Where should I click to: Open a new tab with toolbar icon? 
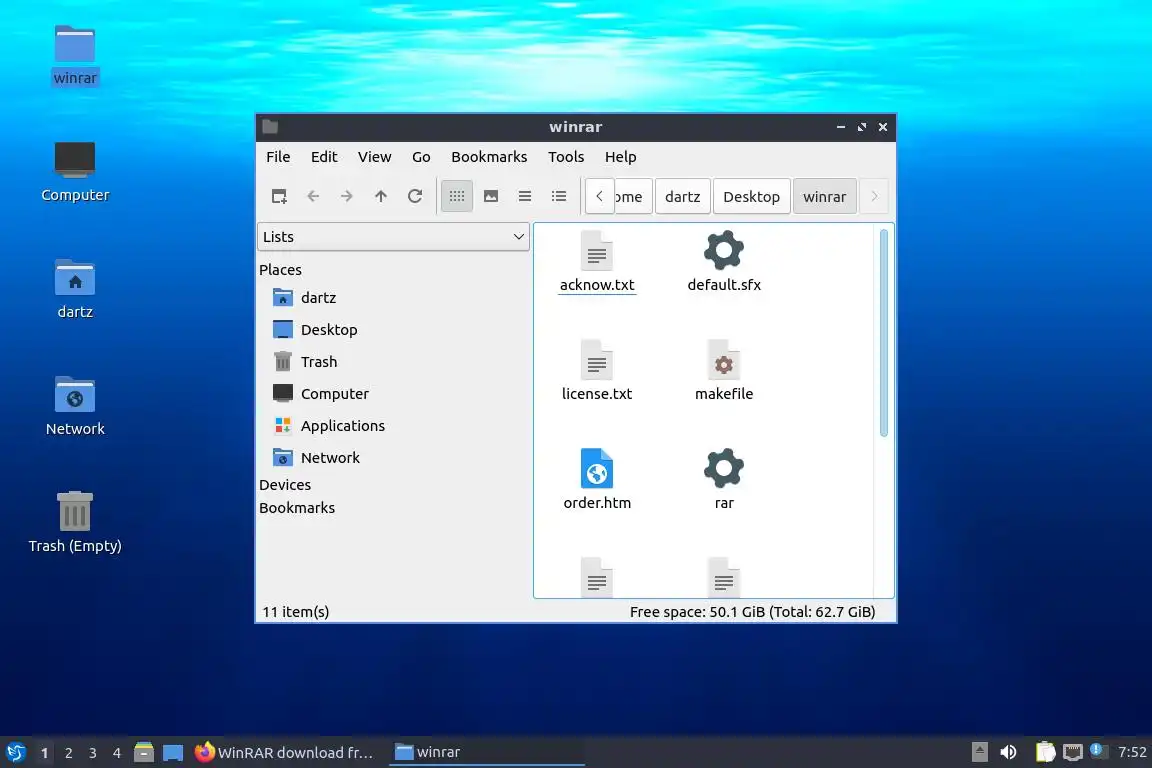point(279,196)
